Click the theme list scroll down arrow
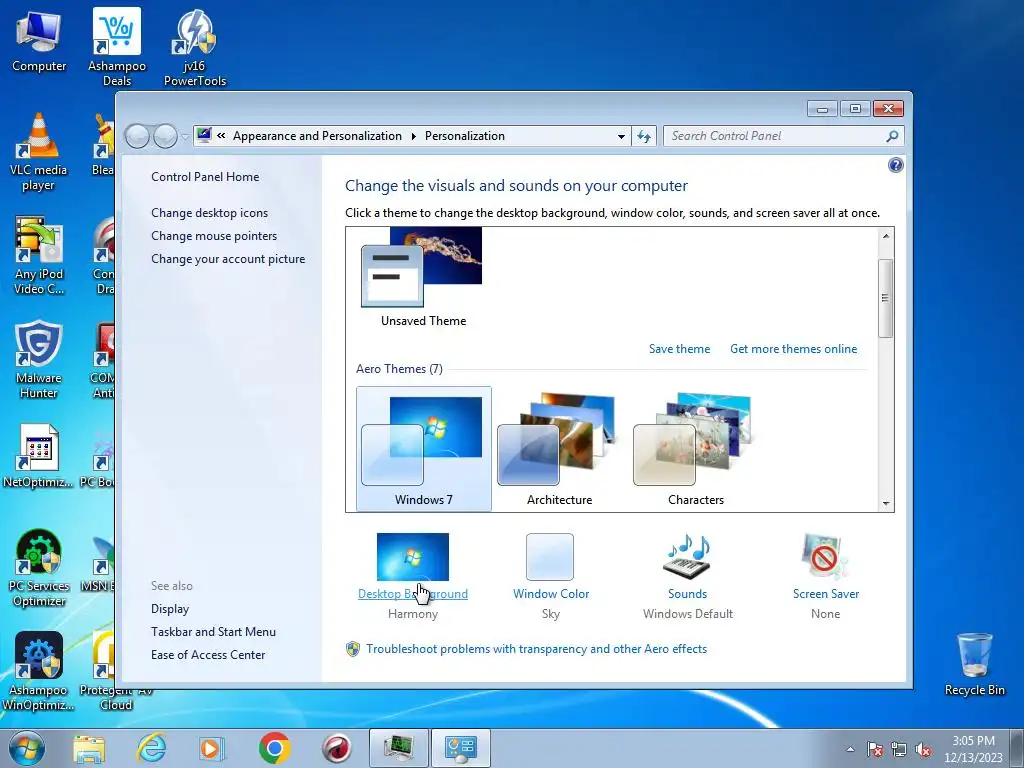The width and height of the screenshot is (1024, 768). click(x=886, y=504)
